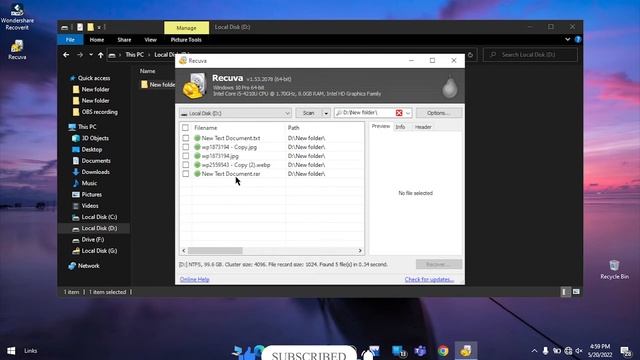
Task: Open Videos folder in sidebar
Action: [90, 206]
